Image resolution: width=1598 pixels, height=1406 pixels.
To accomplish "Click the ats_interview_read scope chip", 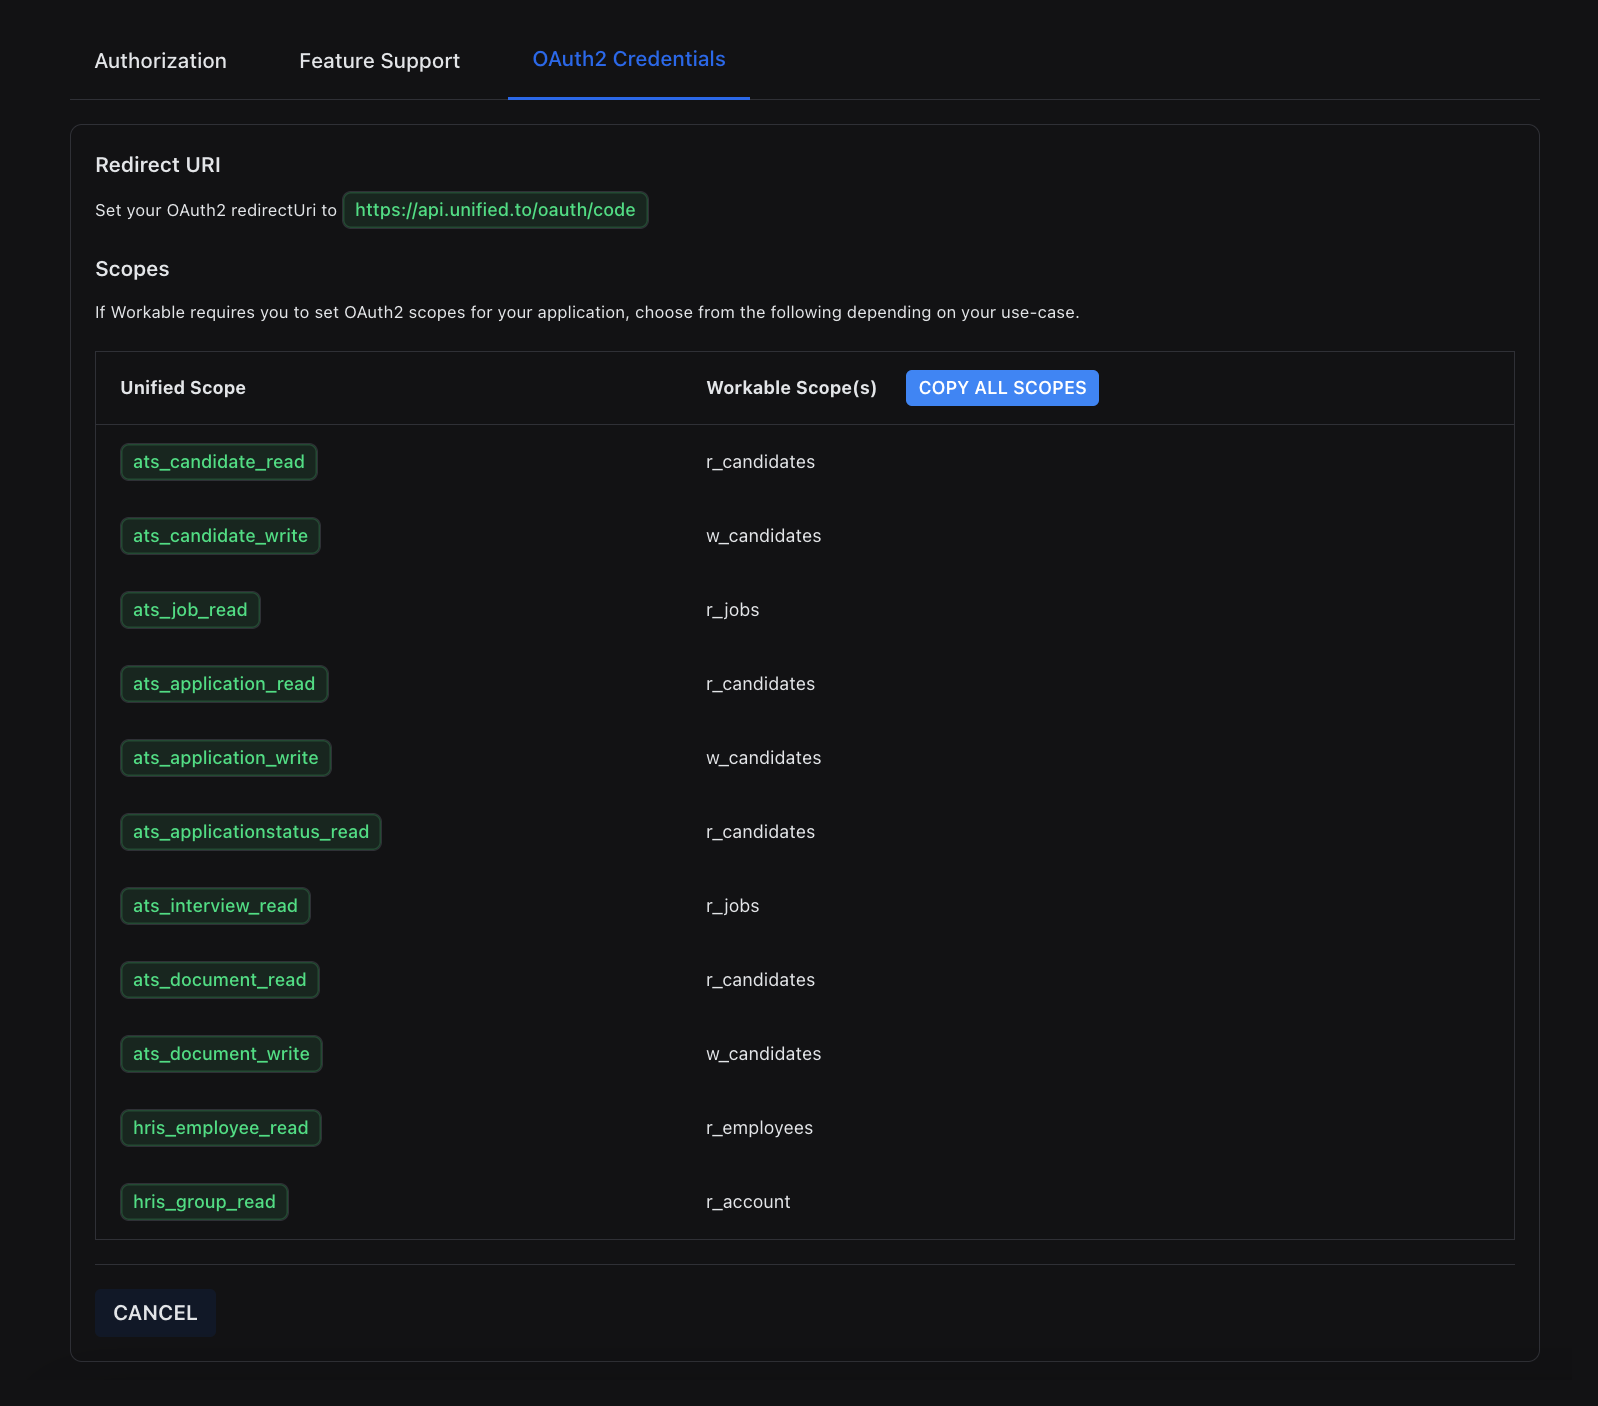I will (x=215, y=906).
